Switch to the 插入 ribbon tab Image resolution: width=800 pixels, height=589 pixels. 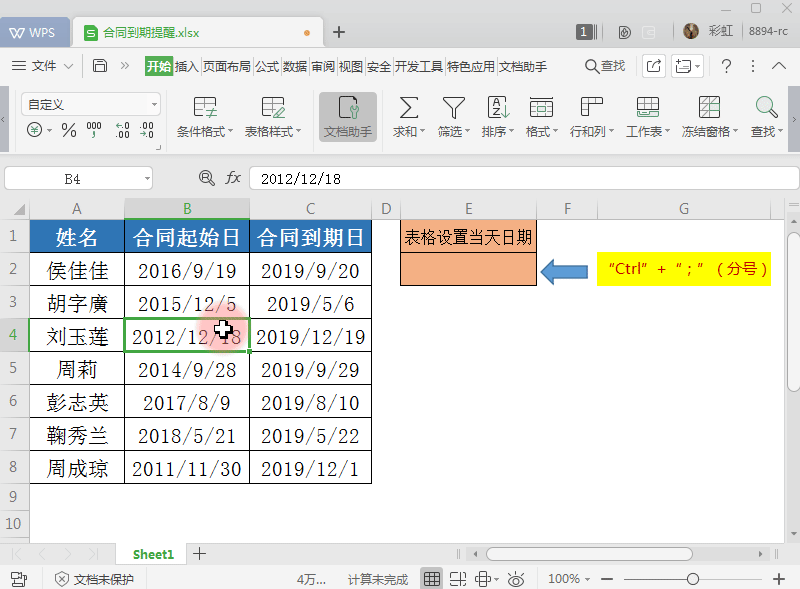[186, 66]
